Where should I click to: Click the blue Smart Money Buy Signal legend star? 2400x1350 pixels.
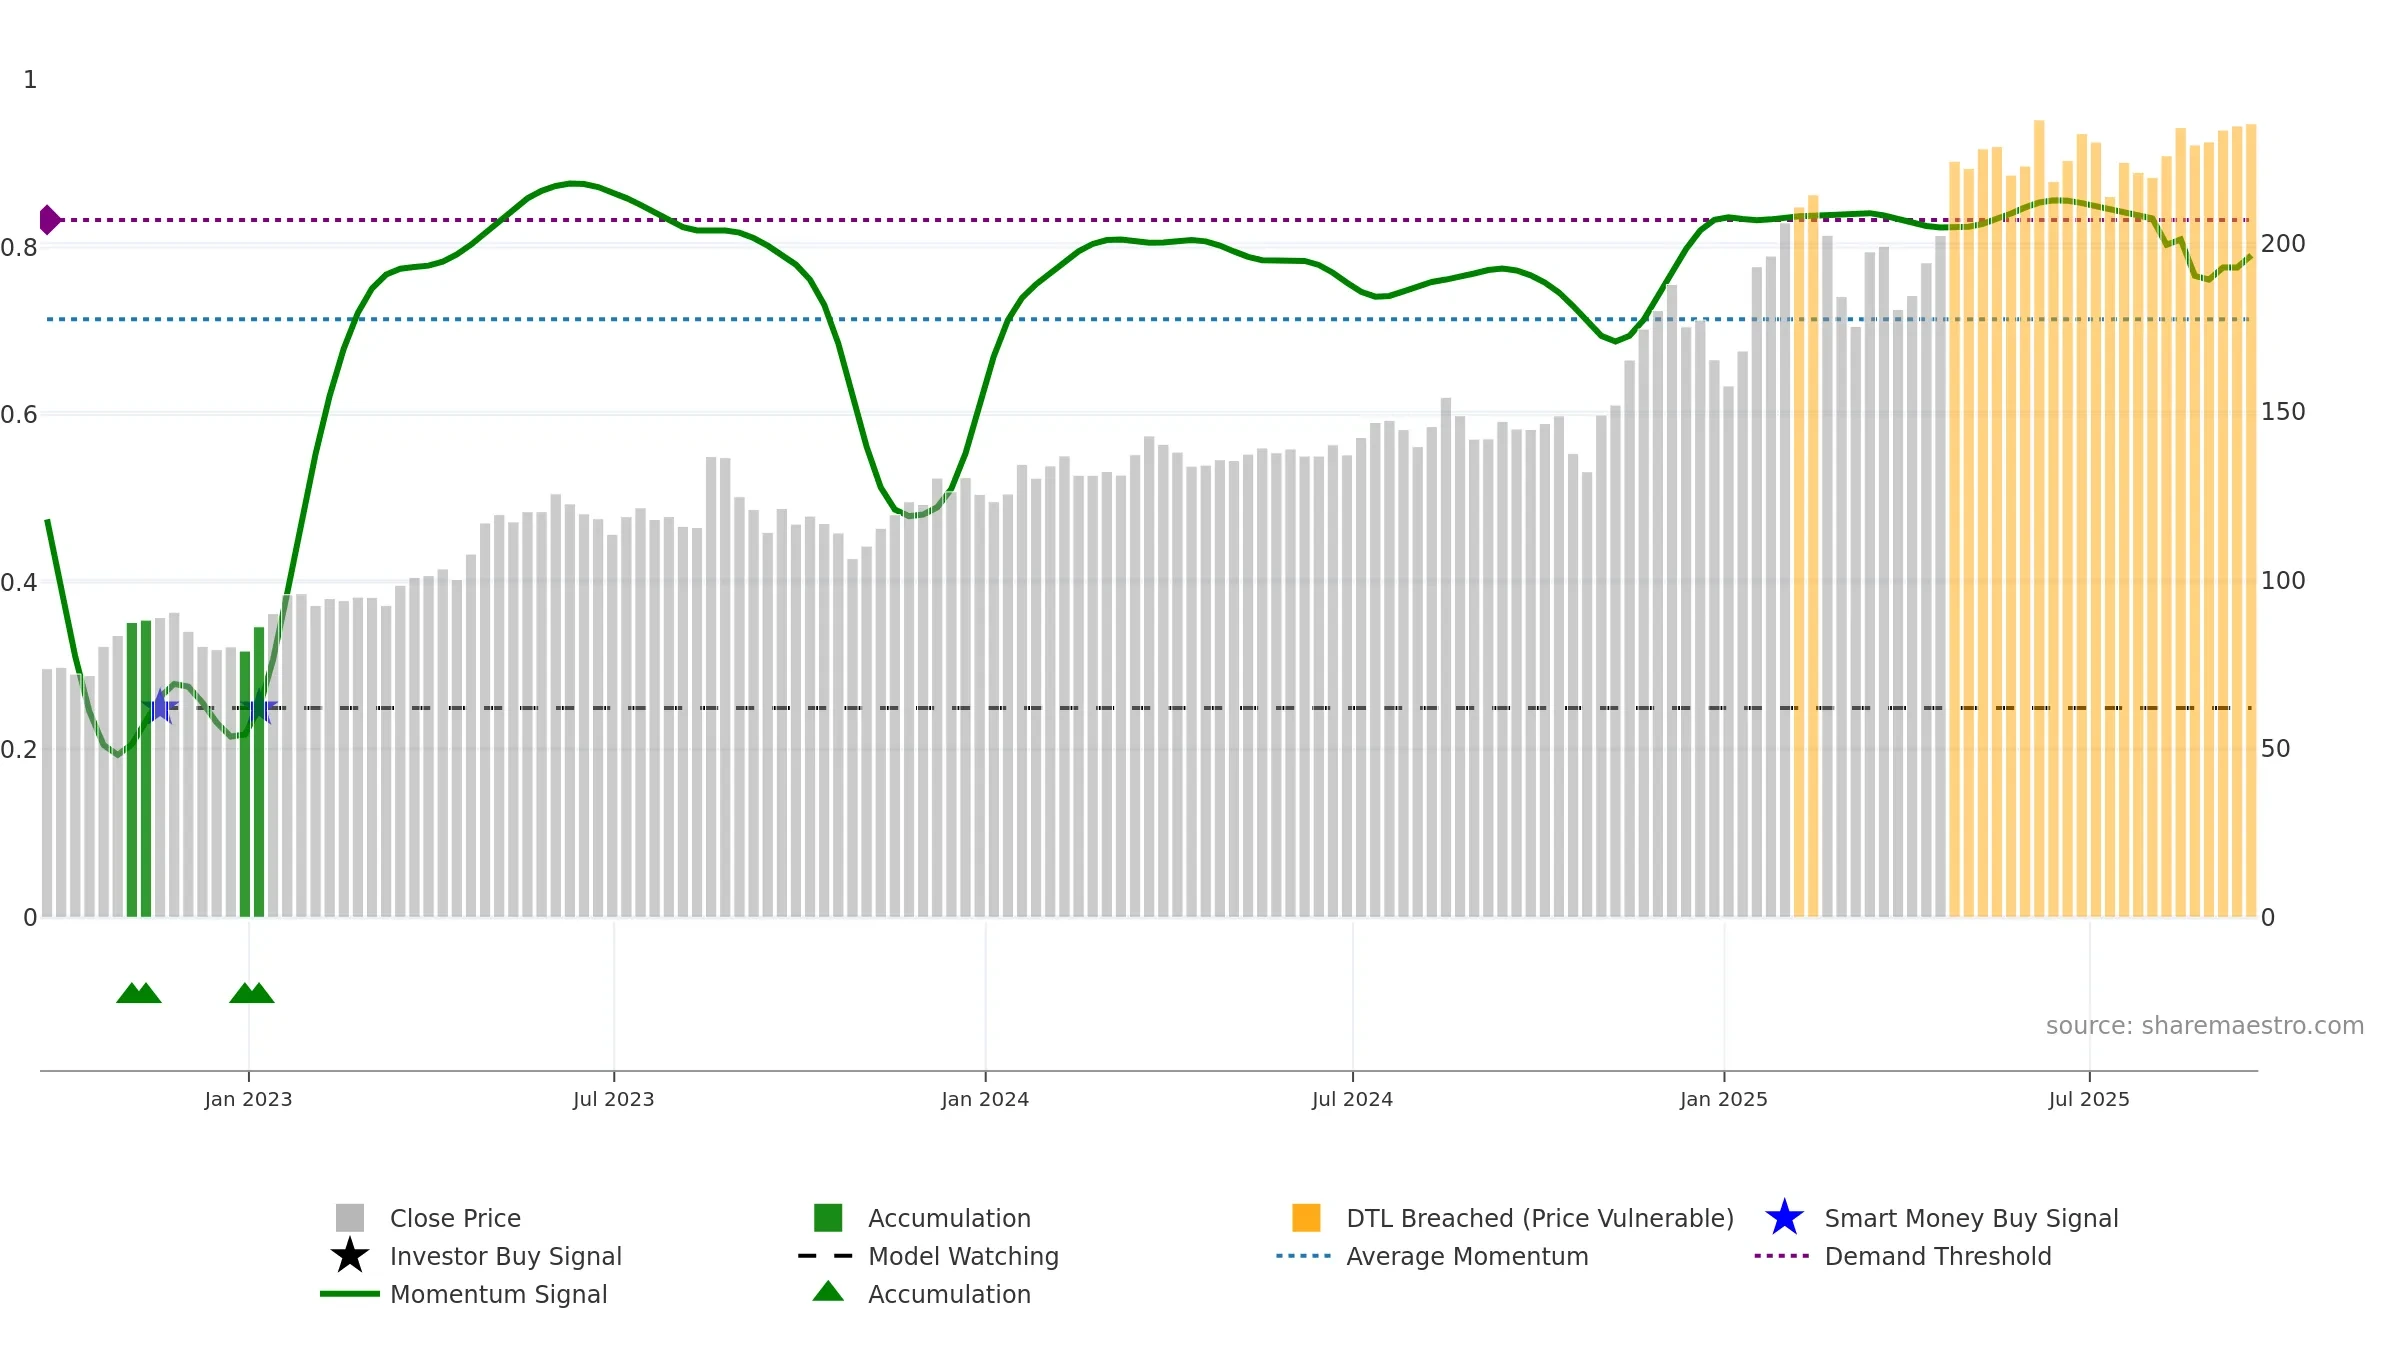[x=1784, y=1218]
